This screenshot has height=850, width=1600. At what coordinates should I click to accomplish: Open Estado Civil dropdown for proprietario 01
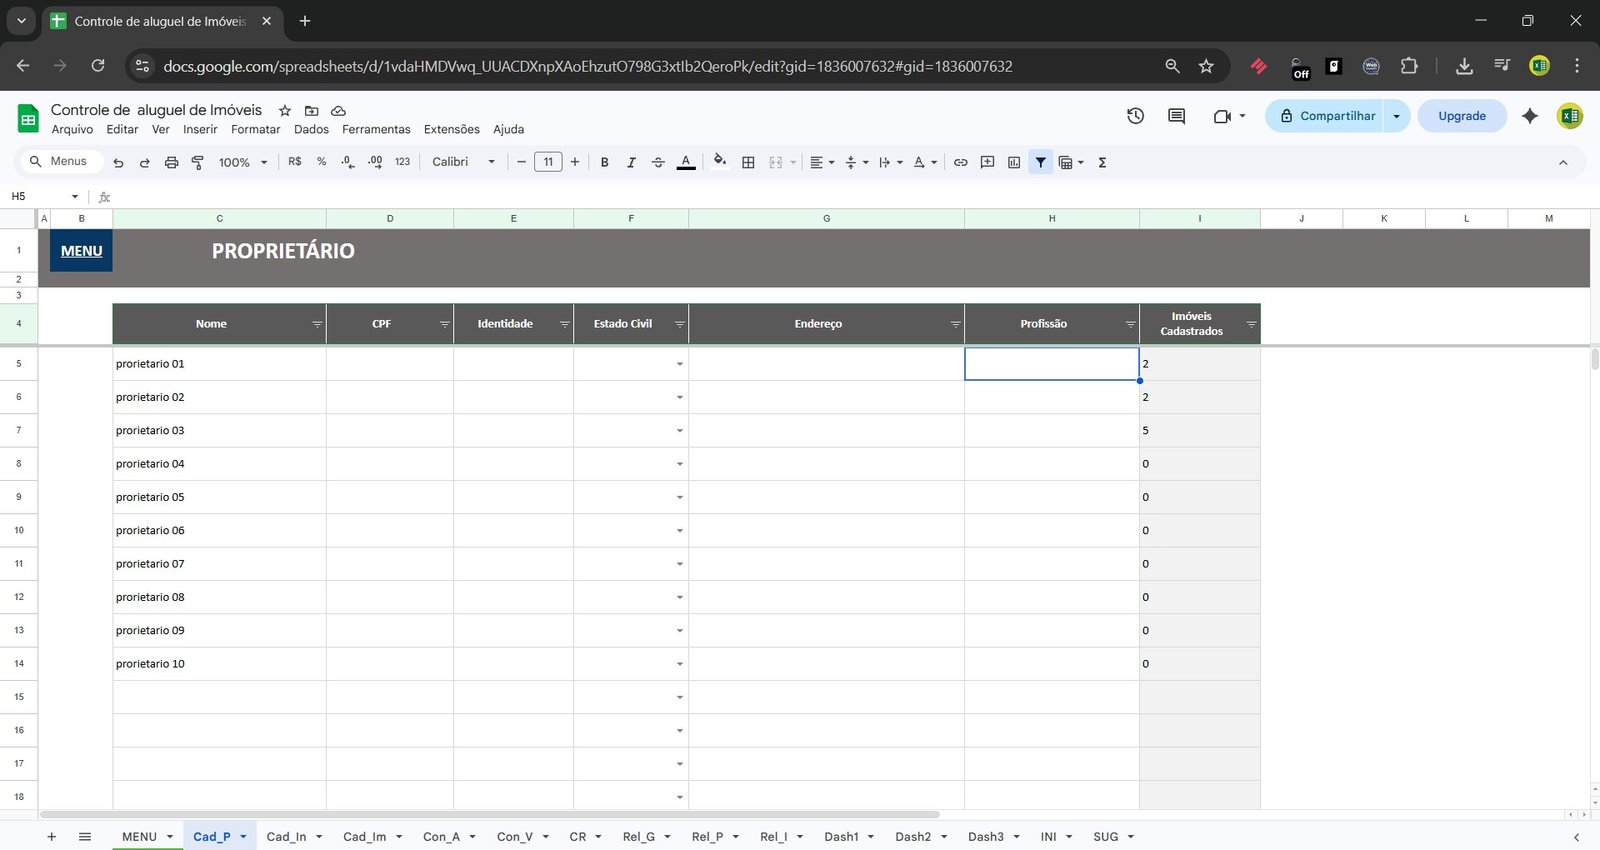[x=679, y=364]
